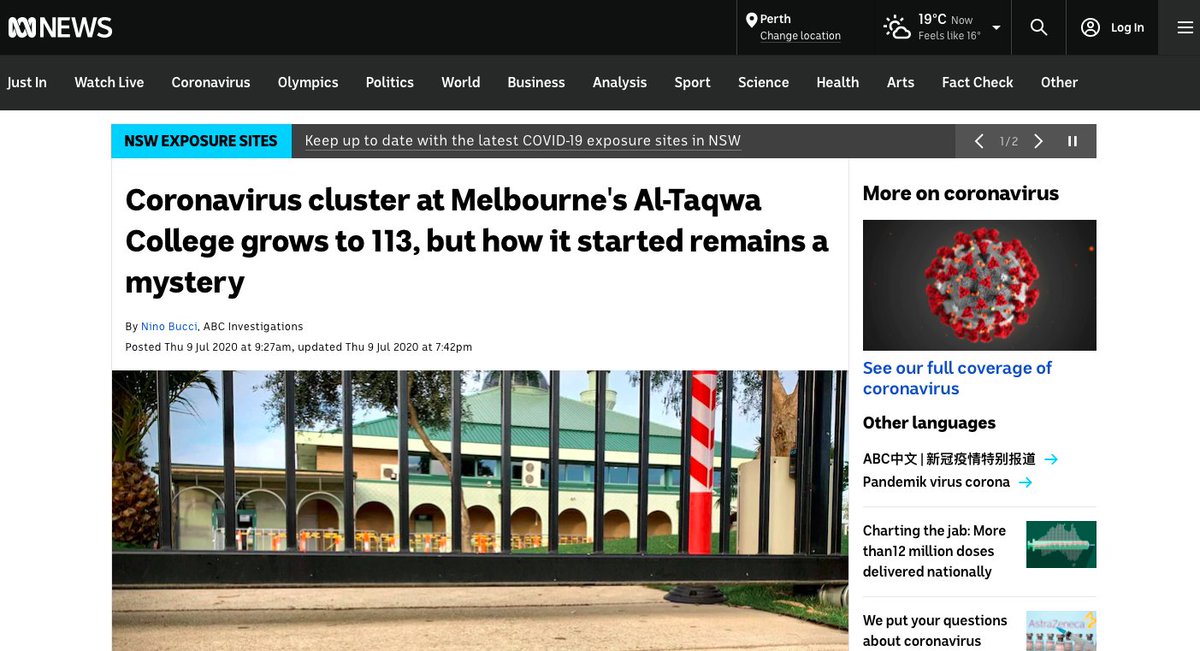This screenshot has height=651, width=1200.
Task: Show the previous ticker item arrow
Action: tap(979, 141)
